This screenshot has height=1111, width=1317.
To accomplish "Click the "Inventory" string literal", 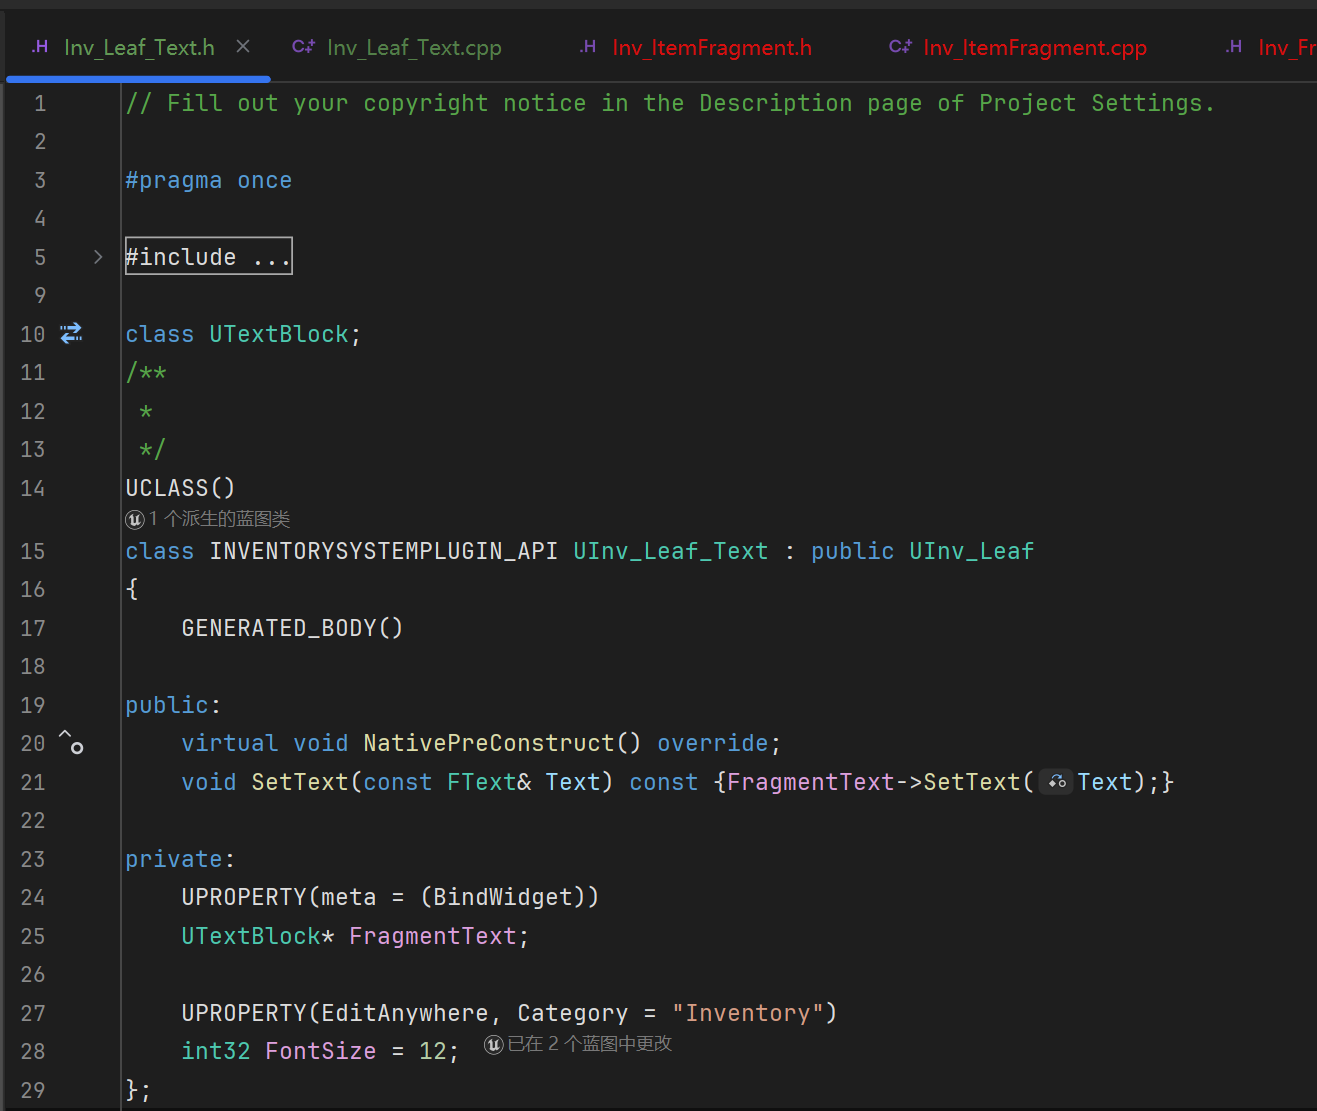I will coord(747,1013).
